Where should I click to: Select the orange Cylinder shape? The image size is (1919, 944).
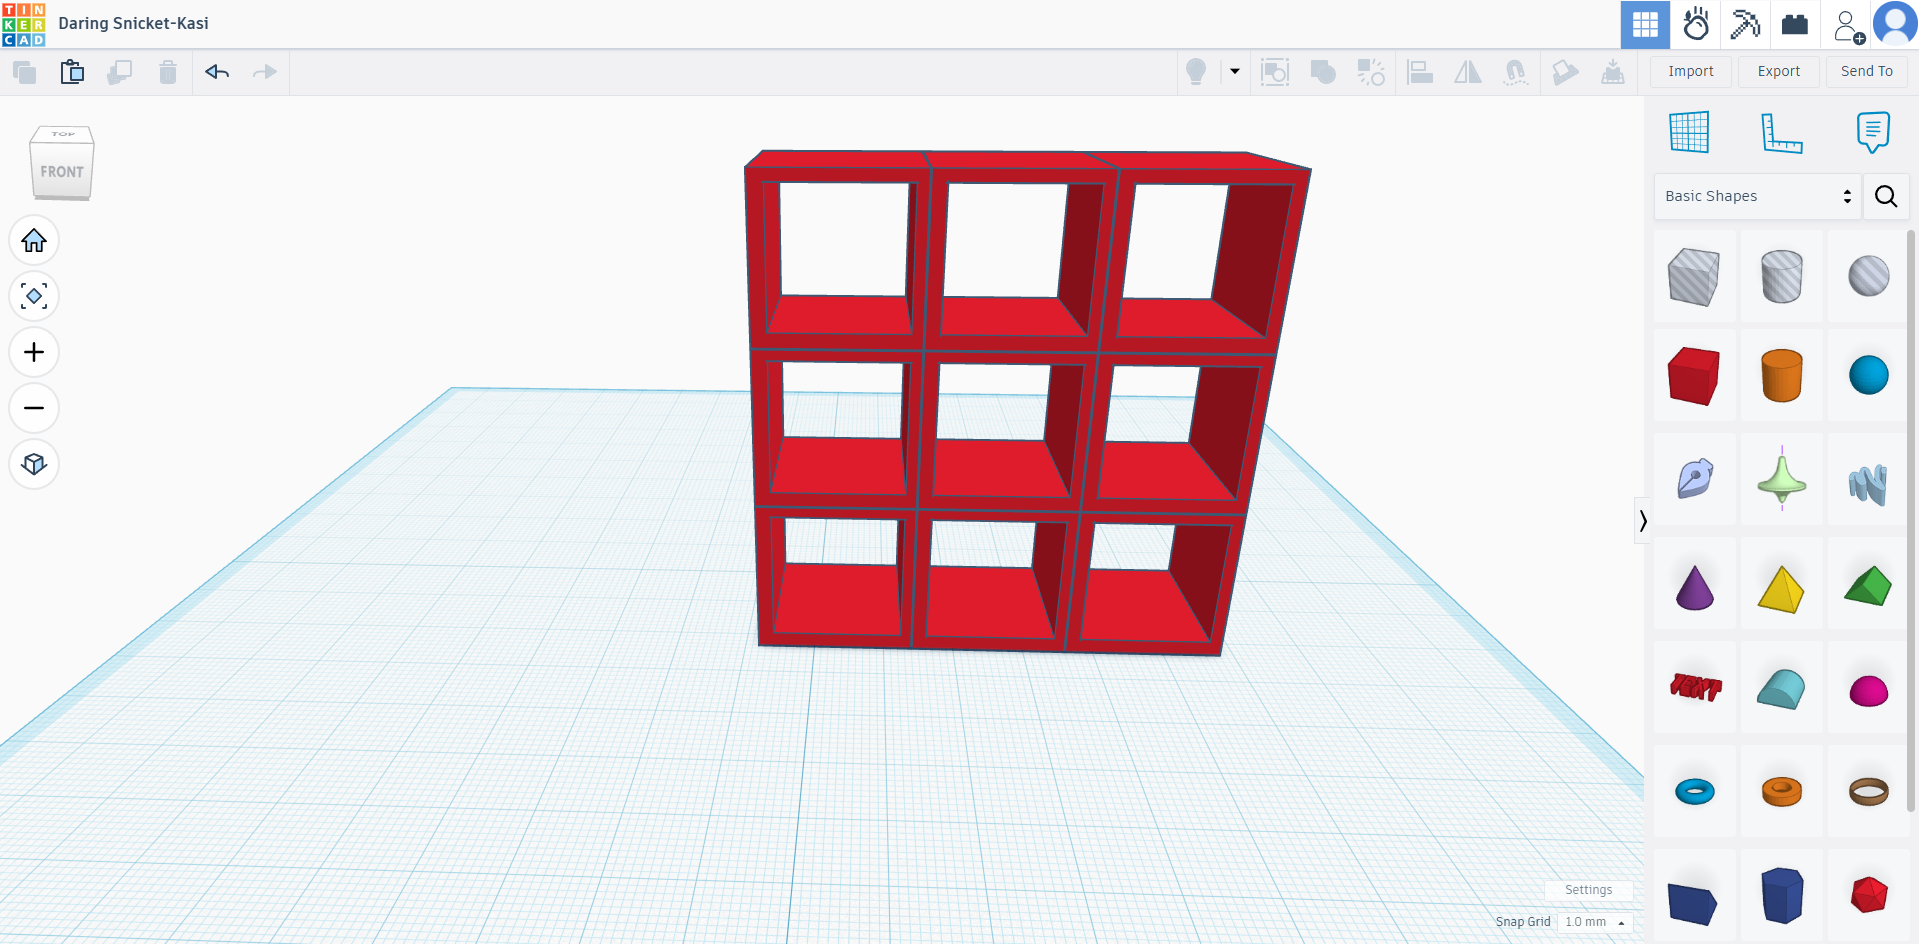pos(1781,376)
